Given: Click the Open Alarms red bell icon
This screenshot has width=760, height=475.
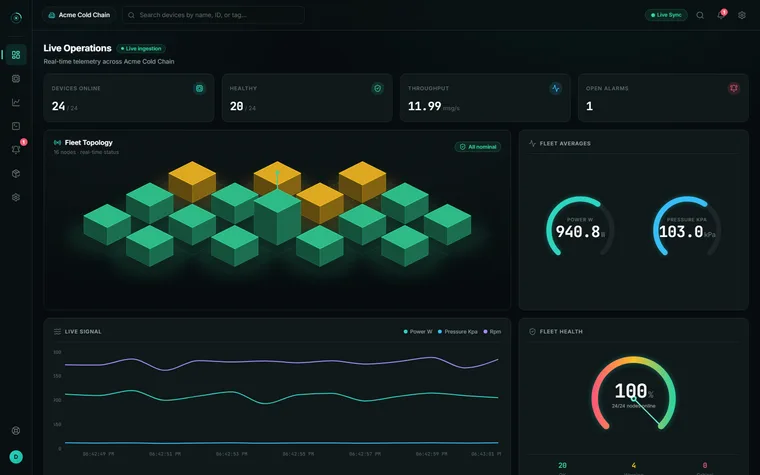Looking at the screenshot, I should 734,88.
